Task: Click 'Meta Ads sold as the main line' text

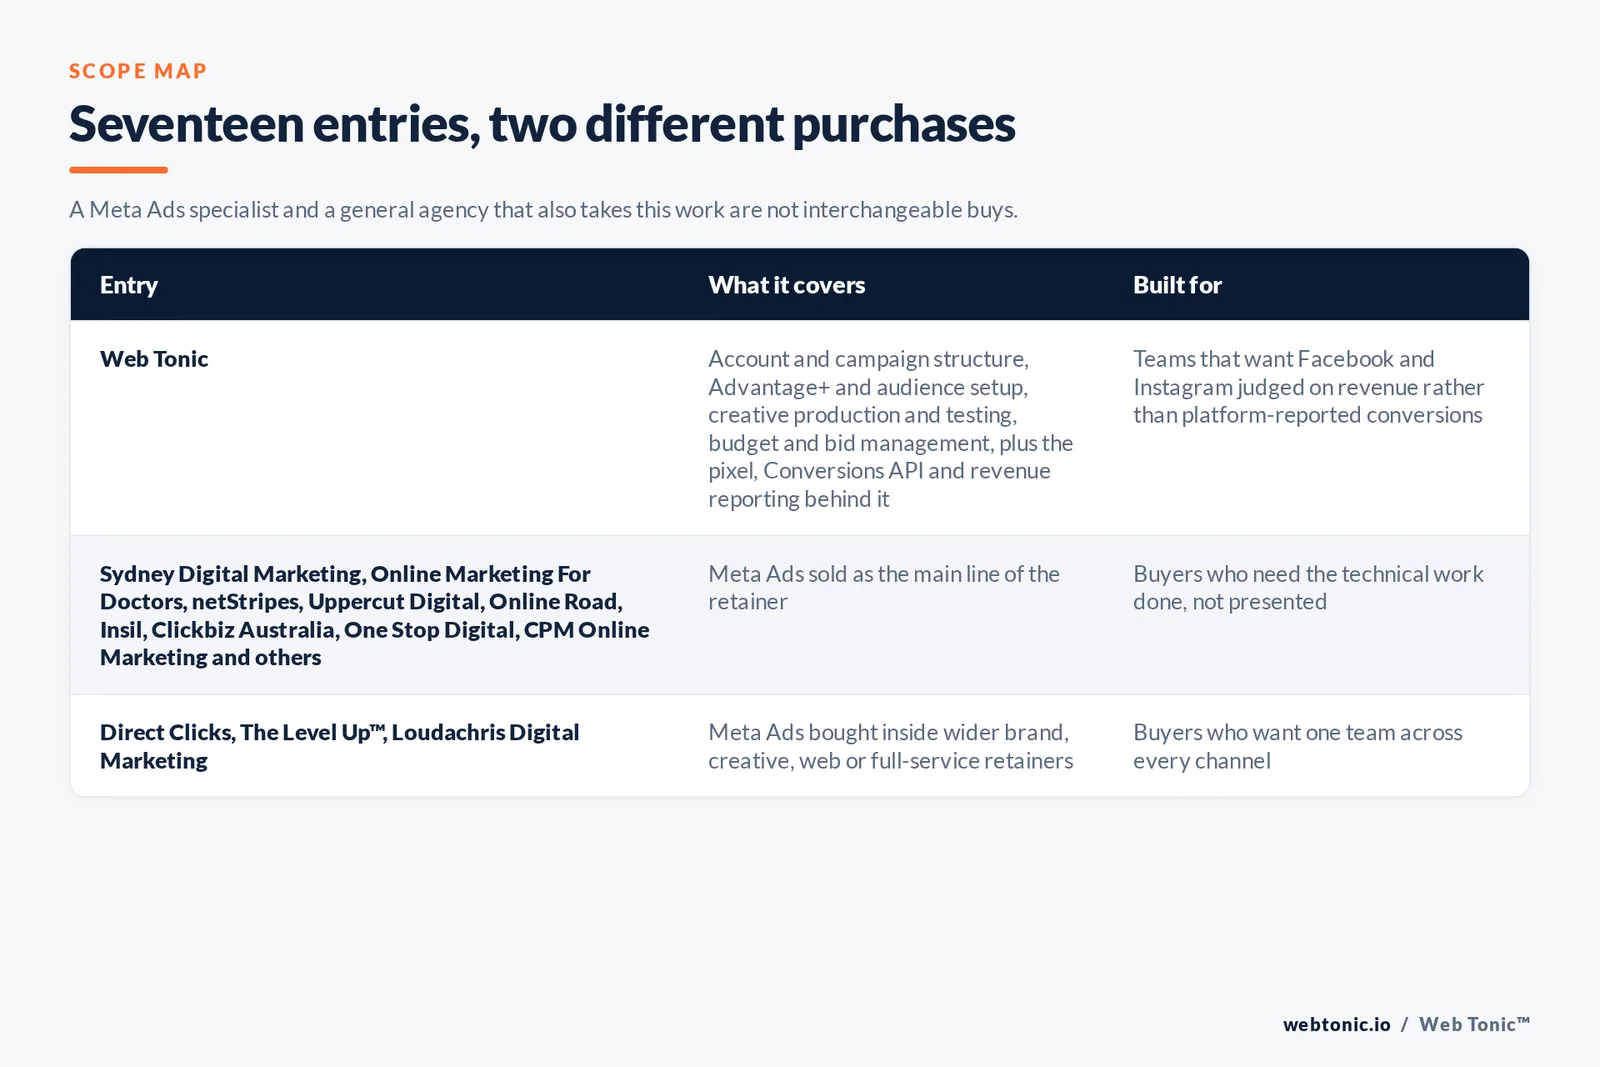Action: pyautogui.click(x=884, y=588)
